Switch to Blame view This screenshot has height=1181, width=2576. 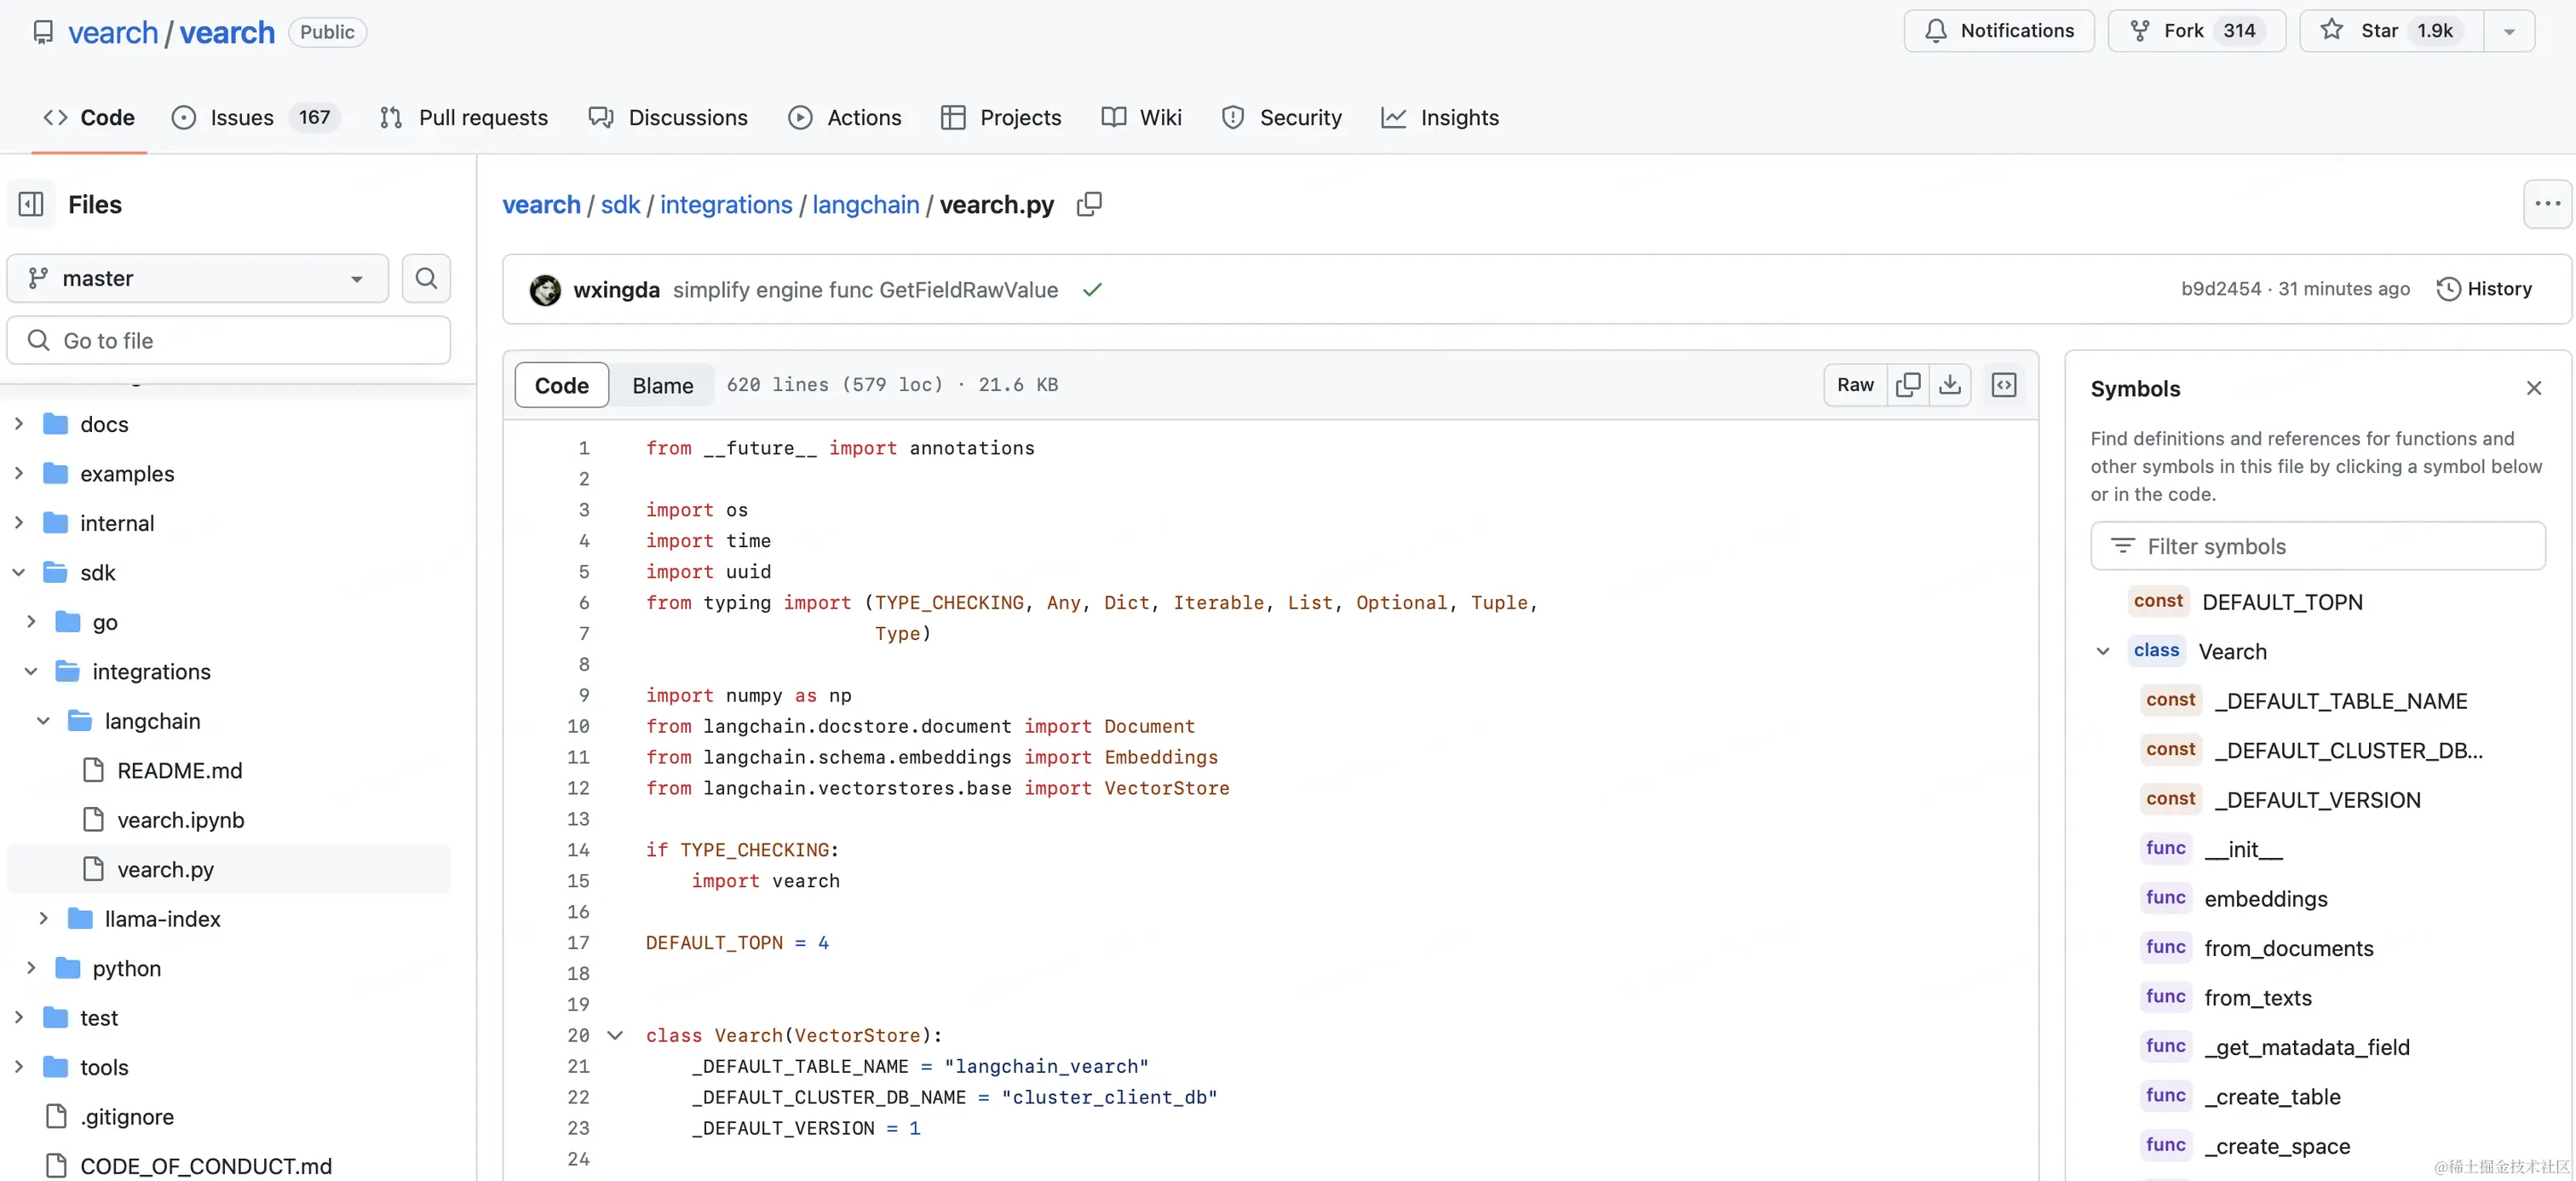(x=662, y=385)
